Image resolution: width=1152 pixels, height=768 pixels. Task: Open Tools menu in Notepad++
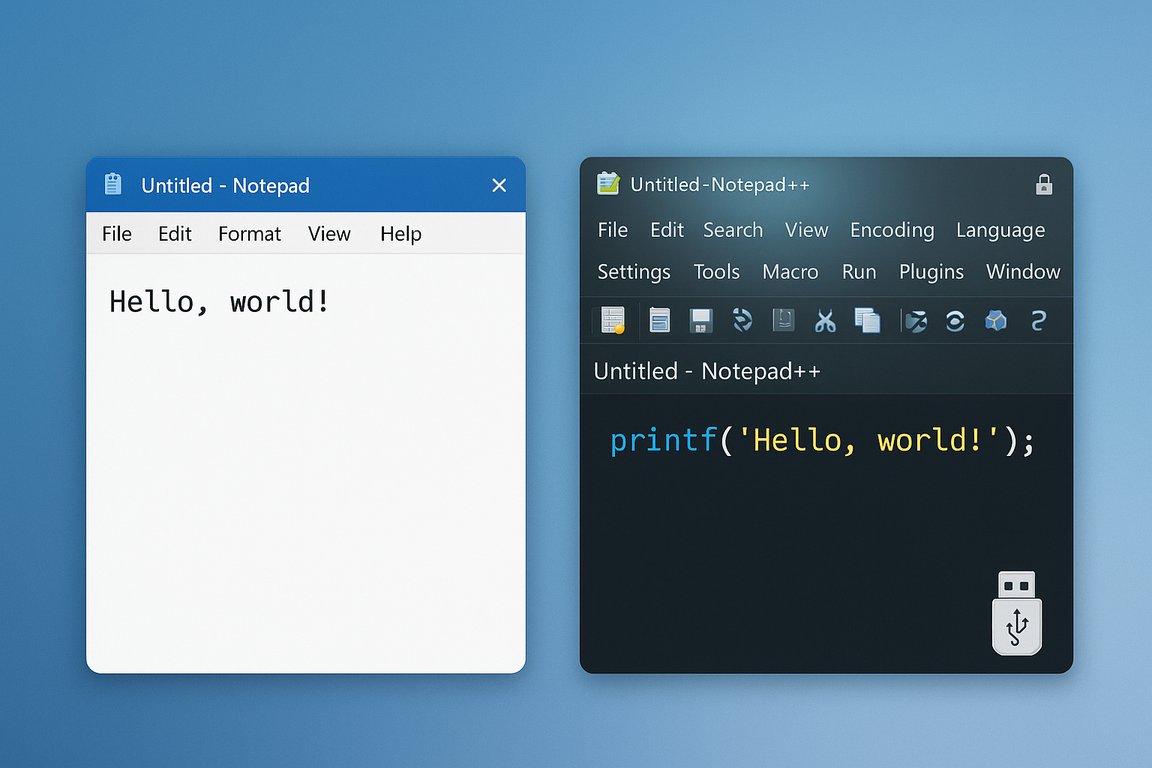click(x=717, y=272)
